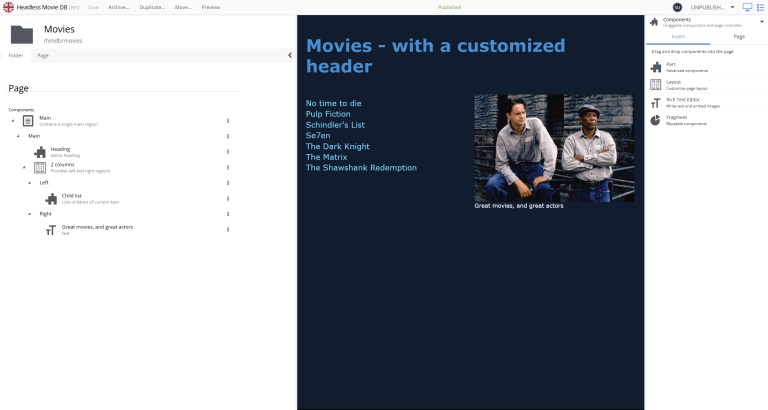Collapse the left form panel arrow

coord(290,55)
